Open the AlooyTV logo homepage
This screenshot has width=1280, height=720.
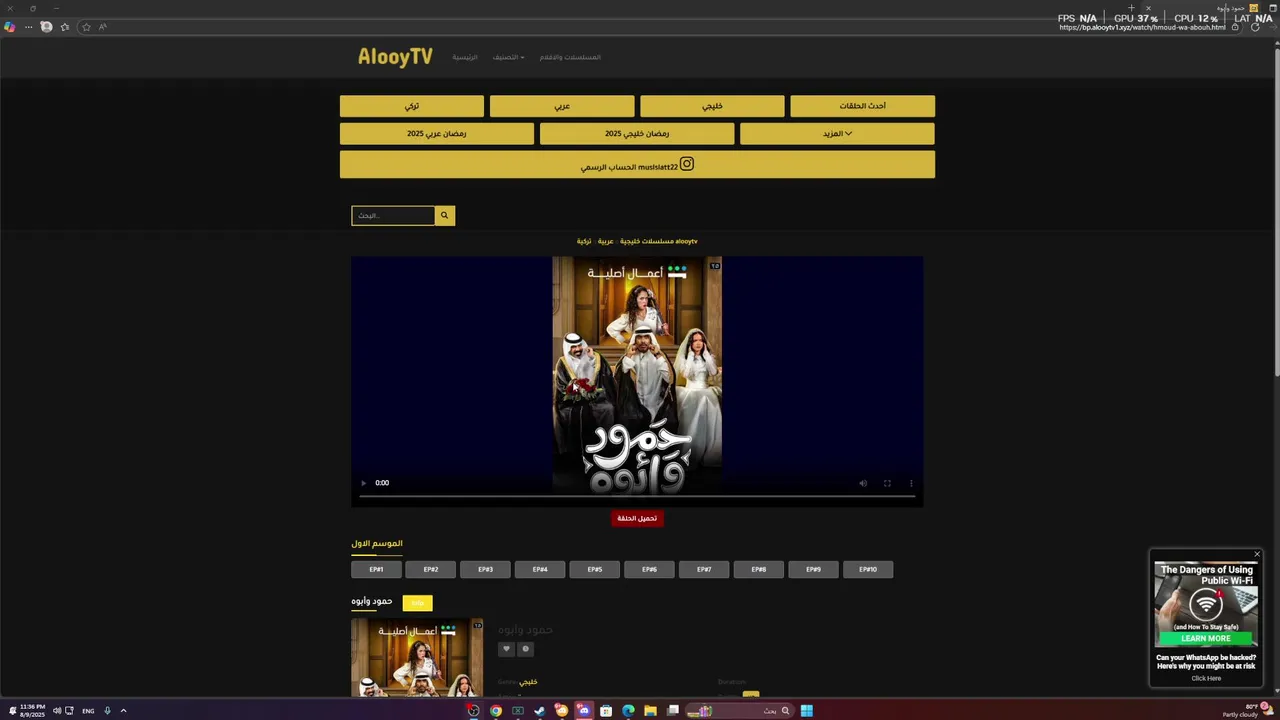tap(395, 57)
